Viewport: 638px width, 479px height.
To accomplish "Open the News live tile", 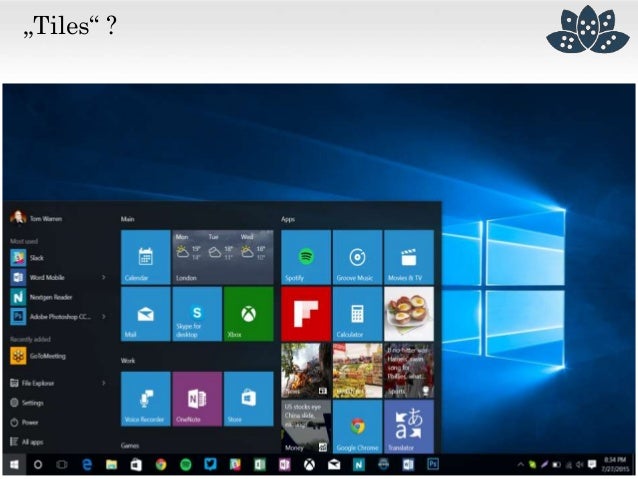I will coord(306,370).
